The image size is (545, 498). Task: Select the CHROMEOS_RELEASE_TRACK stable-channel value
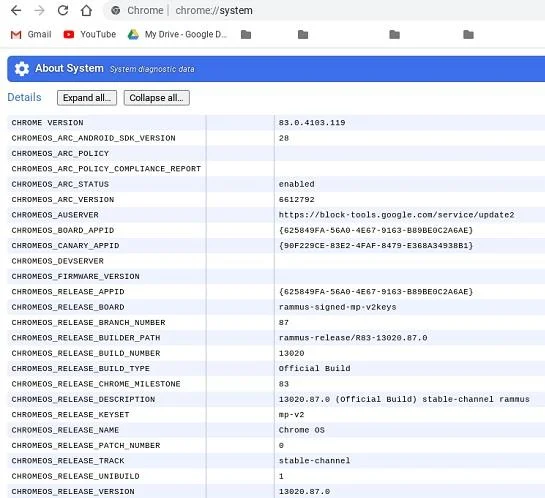click(314, 460)
